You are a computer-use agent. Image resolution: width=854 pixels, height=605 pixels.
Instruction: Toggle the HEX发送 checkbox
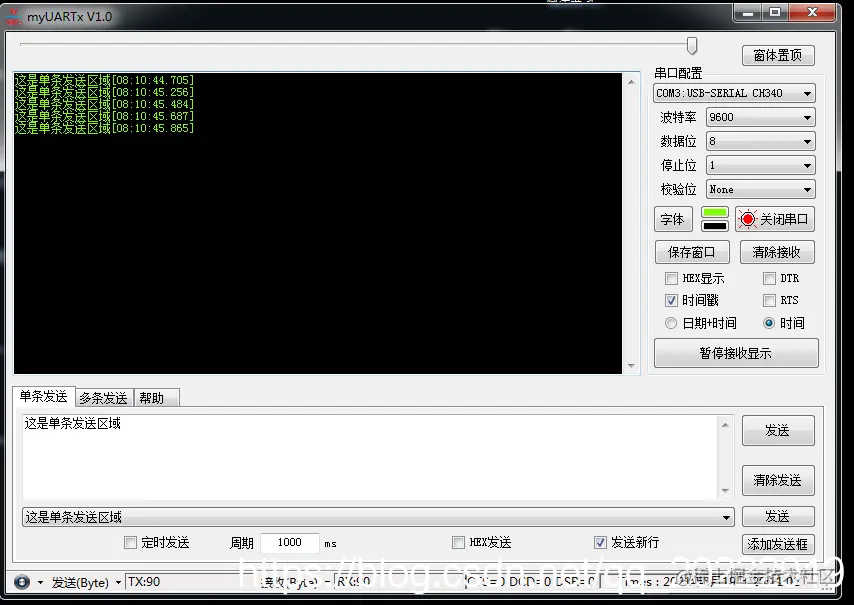click(x=458, y=542)
